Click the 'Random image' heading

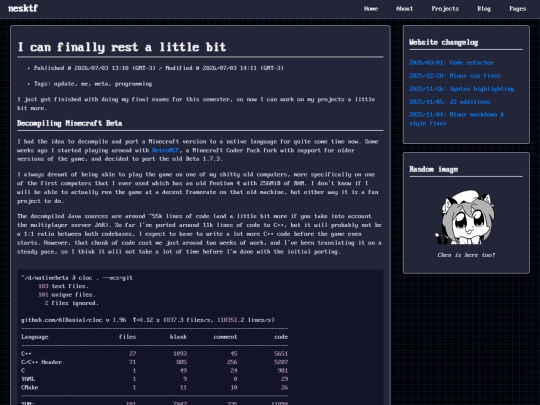[434, 169]
